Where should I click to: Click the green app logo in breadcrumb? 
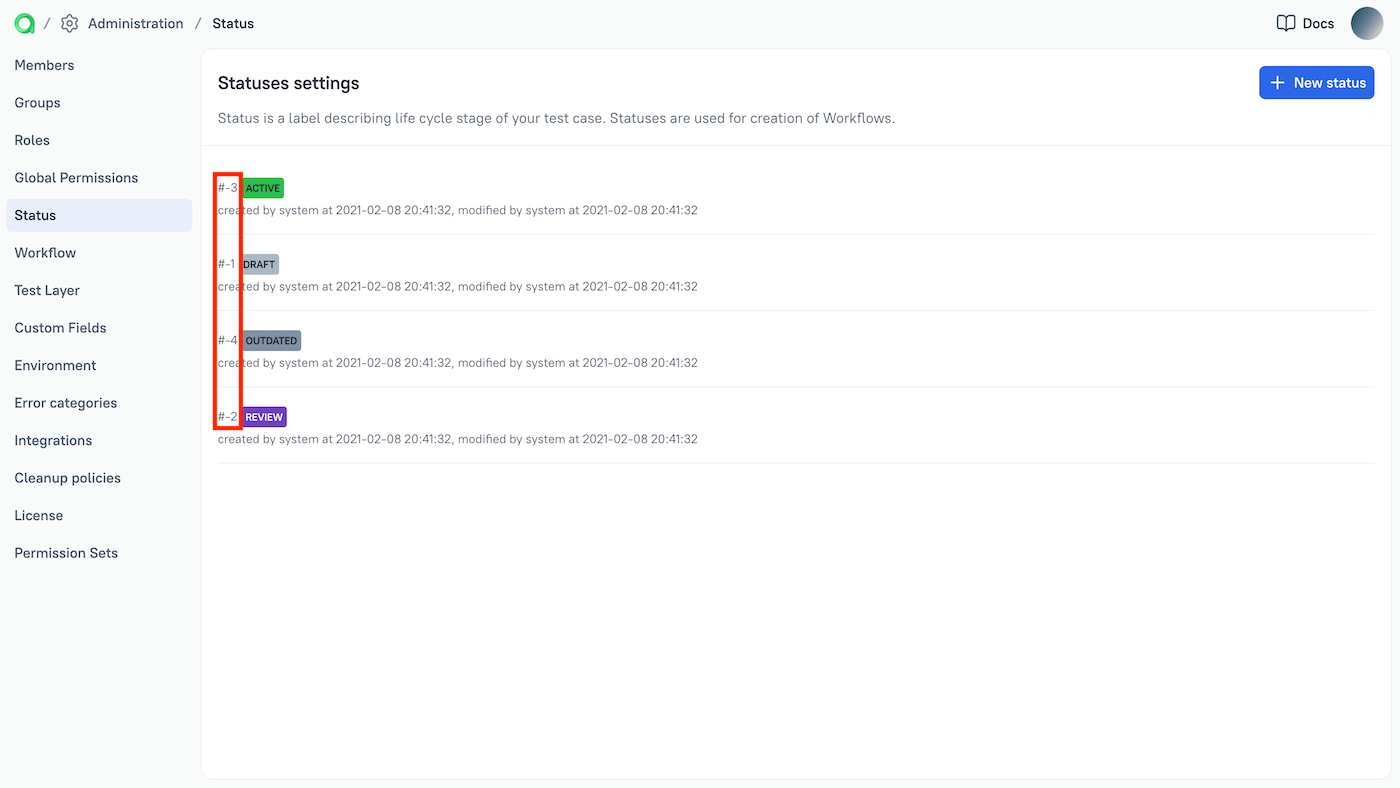click(x=23, y=23)
